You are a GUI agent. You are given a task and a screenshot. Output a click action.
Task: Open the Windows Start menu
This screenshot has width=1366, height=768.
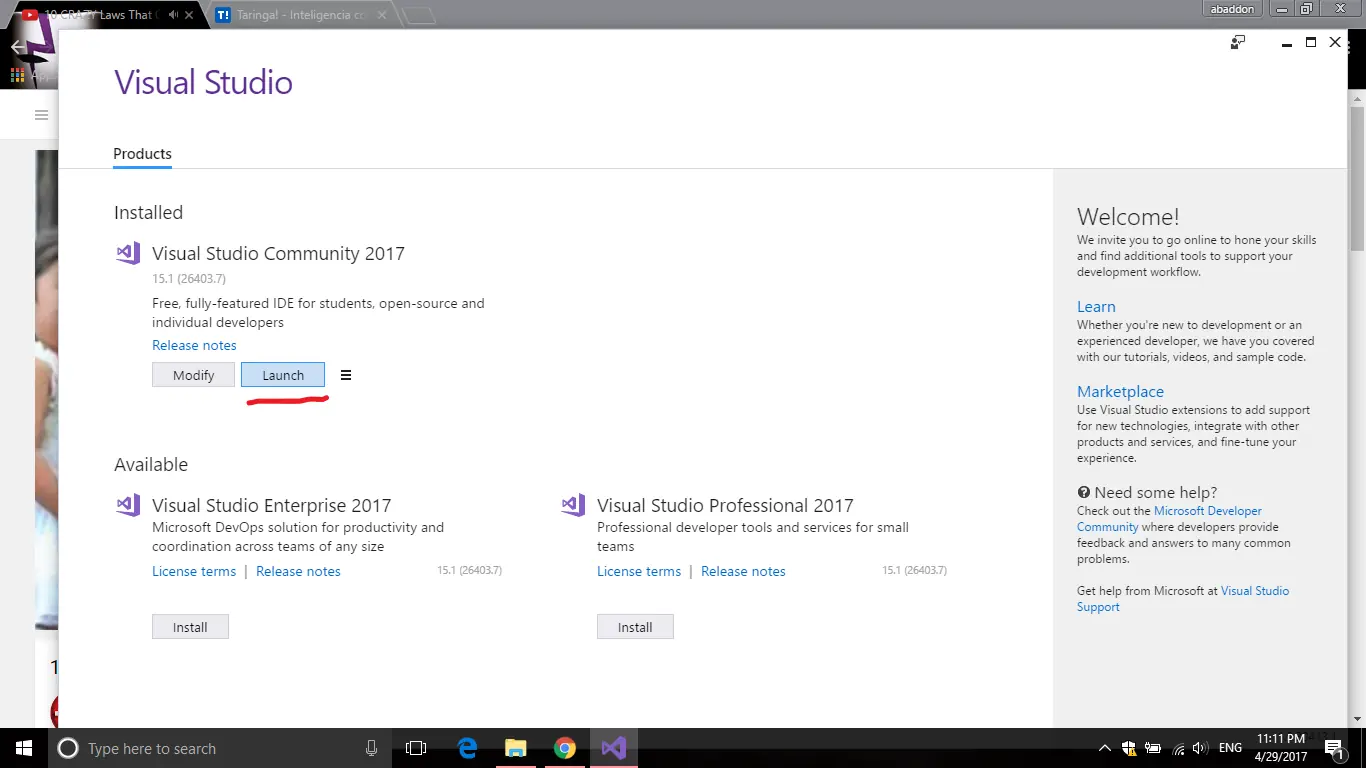(24, 748)
